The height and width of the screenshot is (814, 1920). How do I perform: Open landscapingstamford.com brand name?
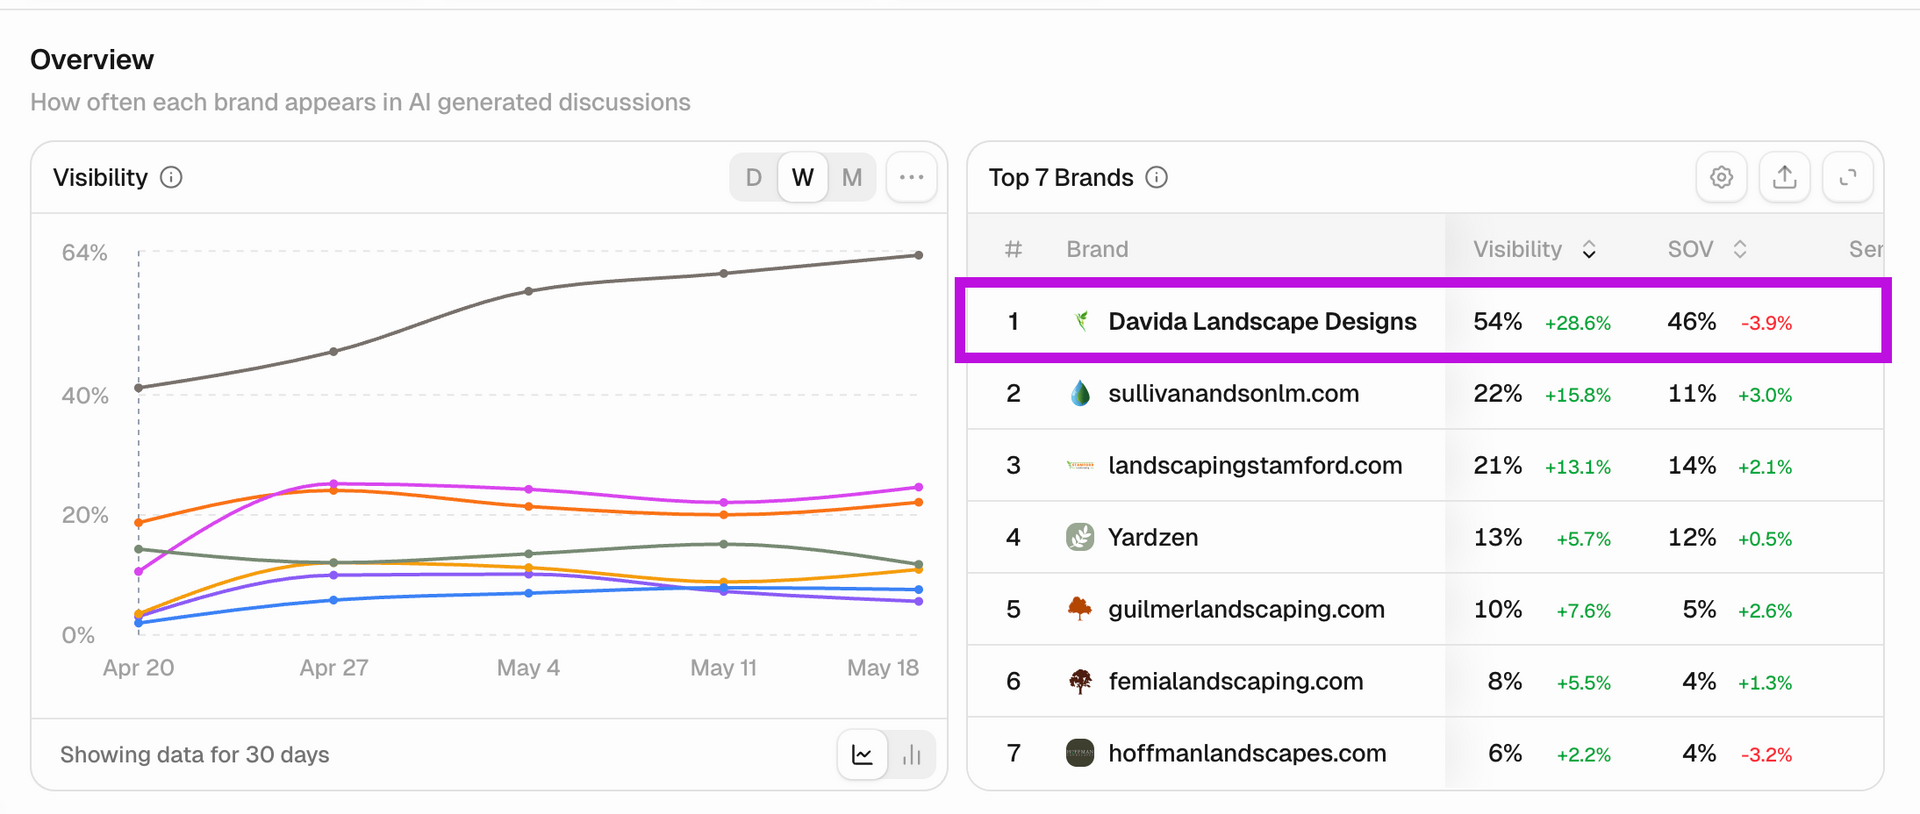pos(1255,465)
